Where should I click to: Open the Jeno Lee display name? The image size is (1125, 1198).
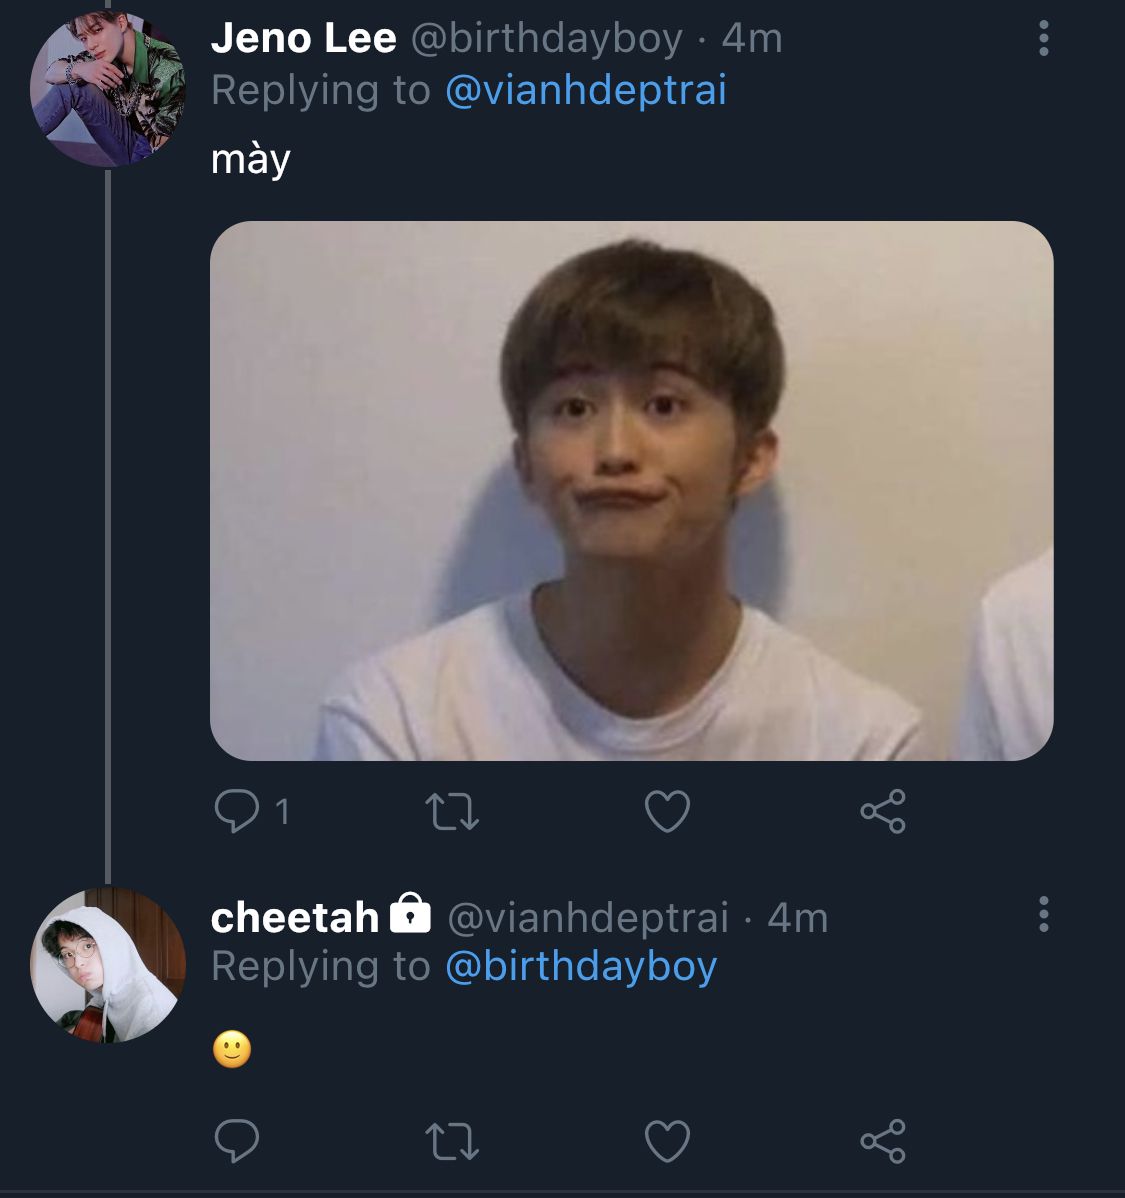[x=303, y=39]
